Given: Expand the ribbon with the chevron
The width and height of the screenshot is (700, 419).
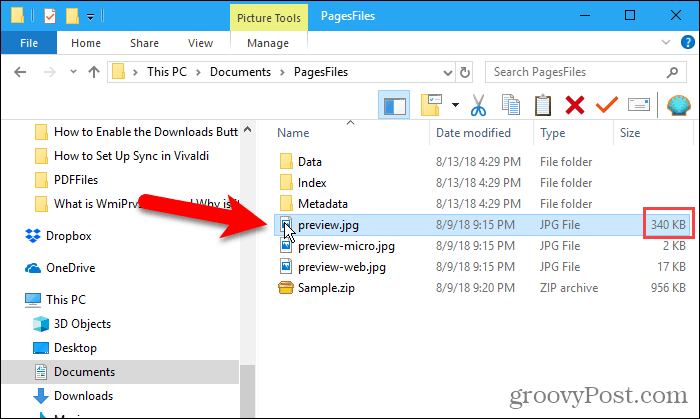Looking at the screenshot, I should pos(666,42).
